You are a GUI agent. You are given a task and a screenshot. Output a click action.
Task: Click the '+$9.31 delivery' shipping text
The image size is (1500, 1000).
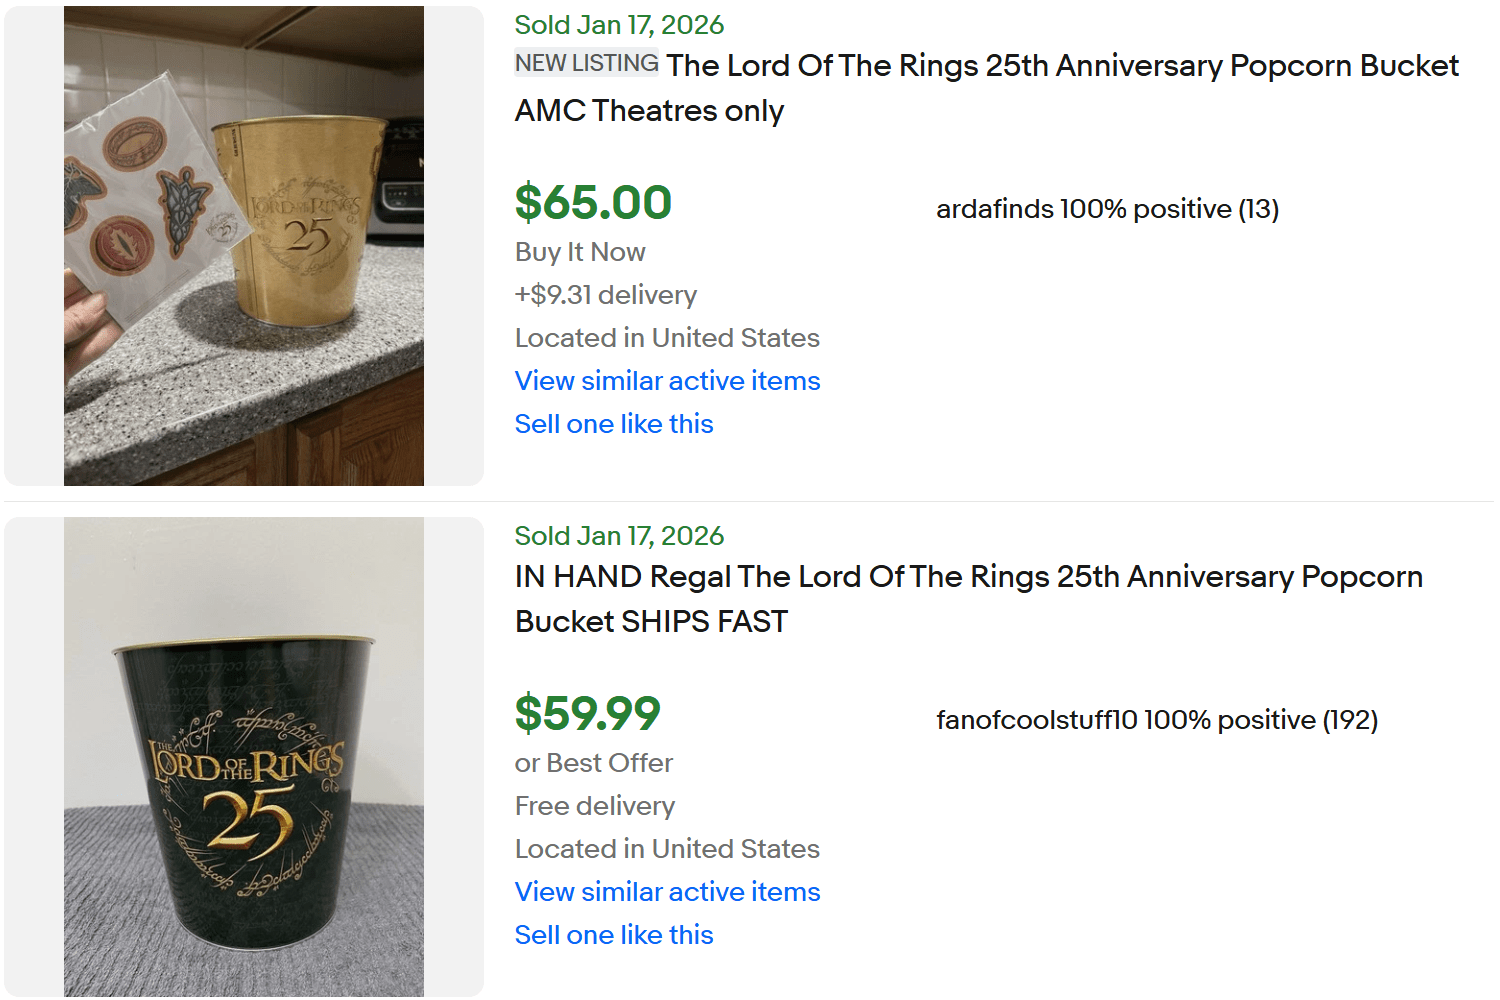[605, 295]
